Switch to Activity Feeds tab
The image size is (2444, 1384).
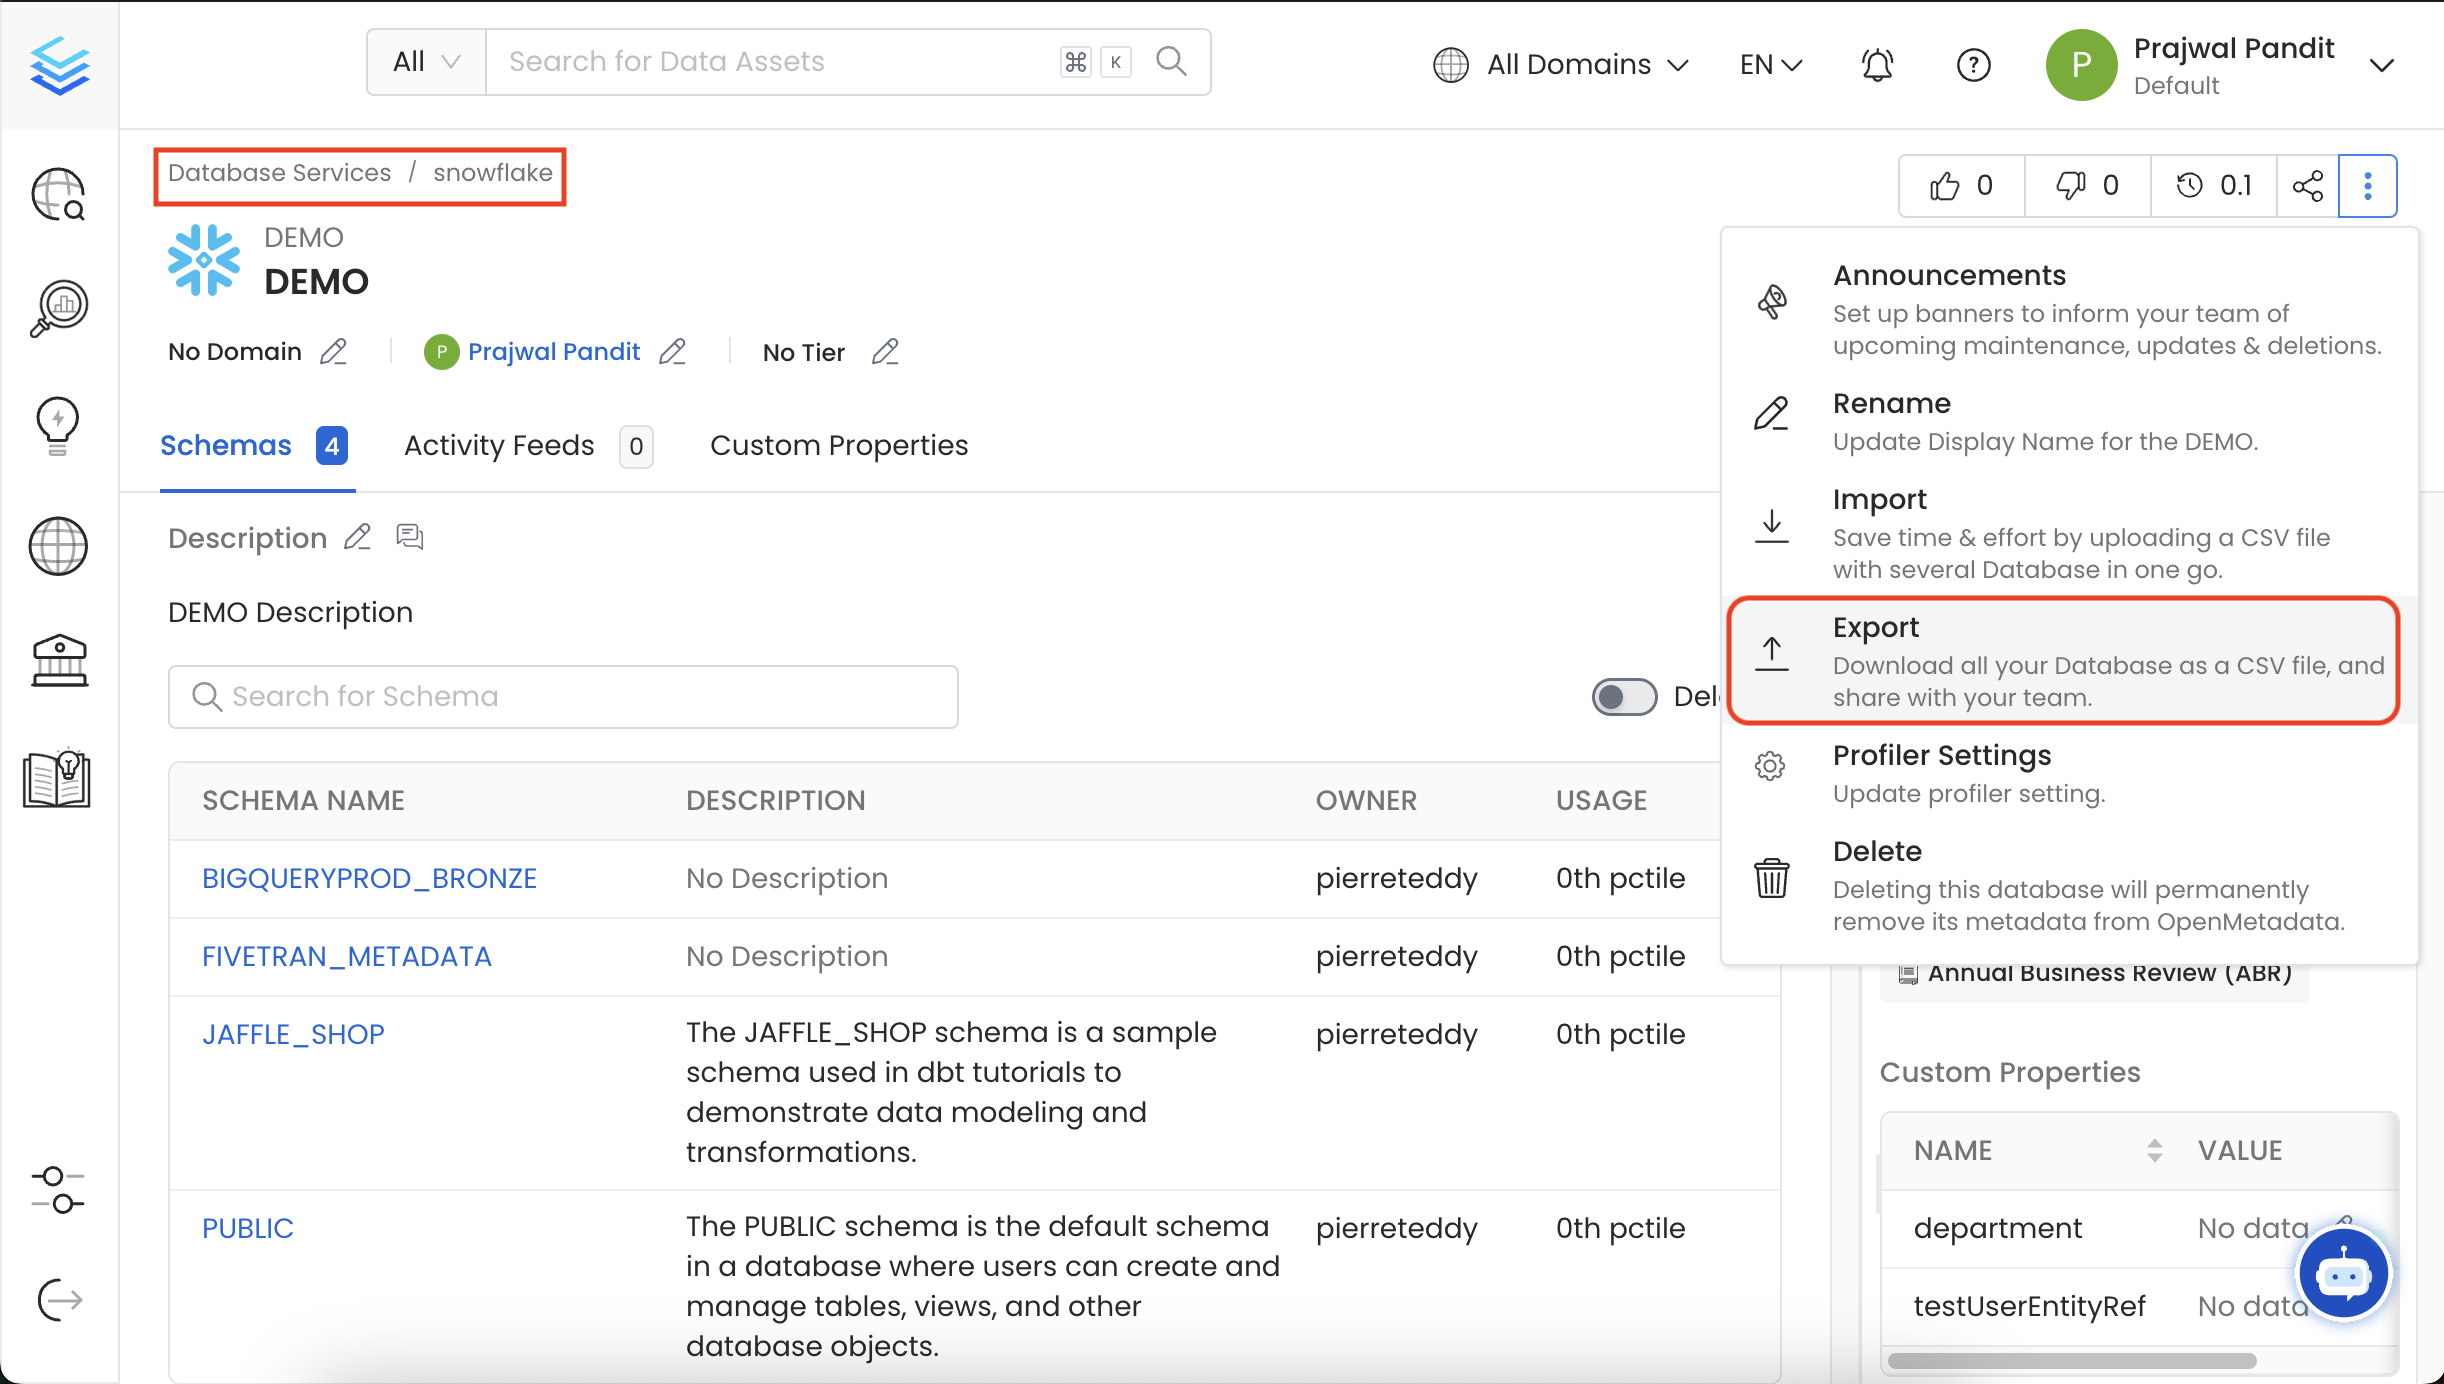coord(499,446)
